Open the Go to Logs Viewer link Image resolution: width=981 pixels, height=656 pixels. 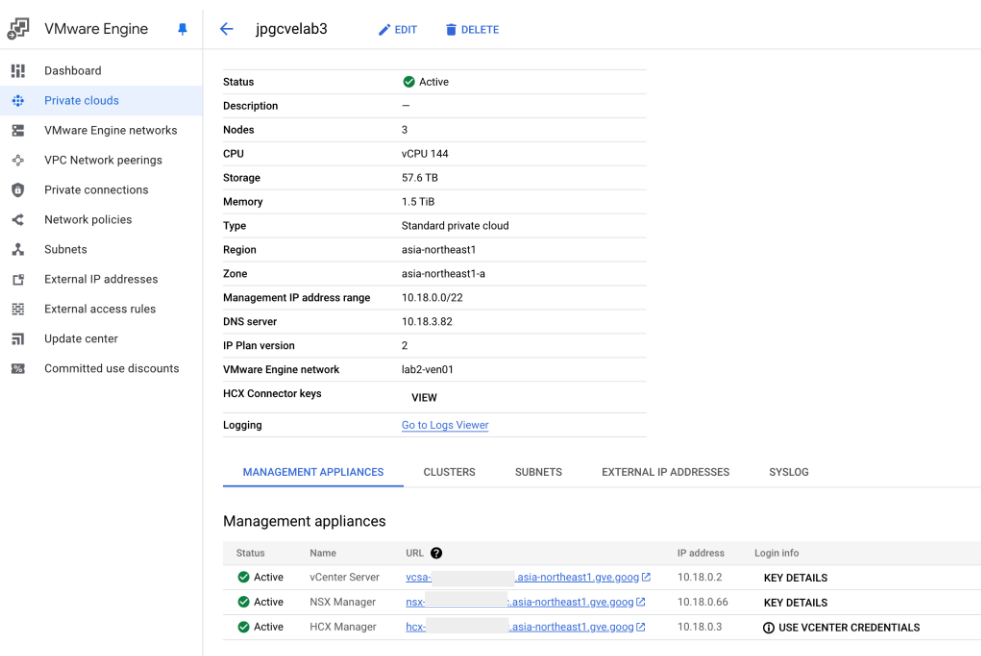pyautogui.click(x=445, y=425)
